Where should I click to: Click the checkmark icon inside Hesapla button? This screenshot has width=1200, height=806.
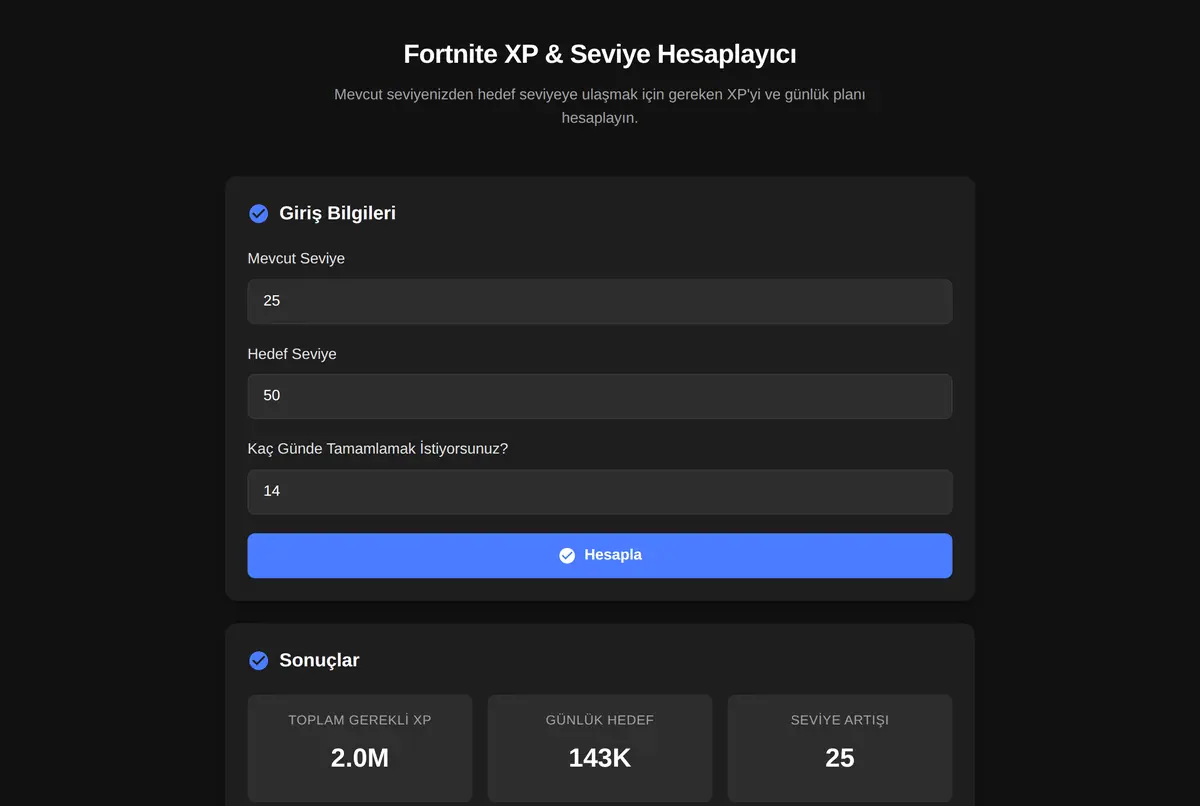point(567,555)
